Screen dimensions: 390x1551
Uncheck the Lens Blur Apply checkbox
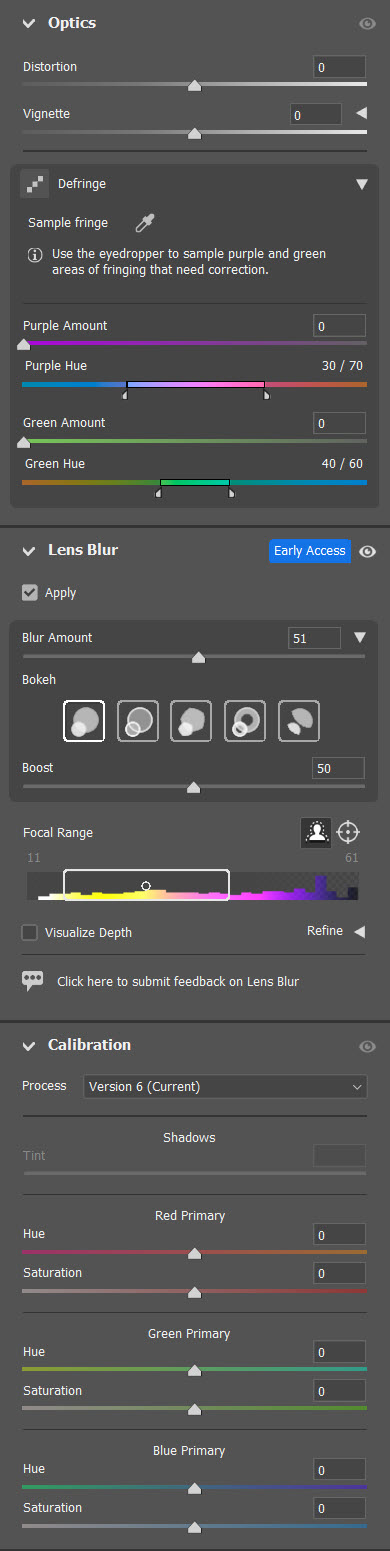point(30,593)
